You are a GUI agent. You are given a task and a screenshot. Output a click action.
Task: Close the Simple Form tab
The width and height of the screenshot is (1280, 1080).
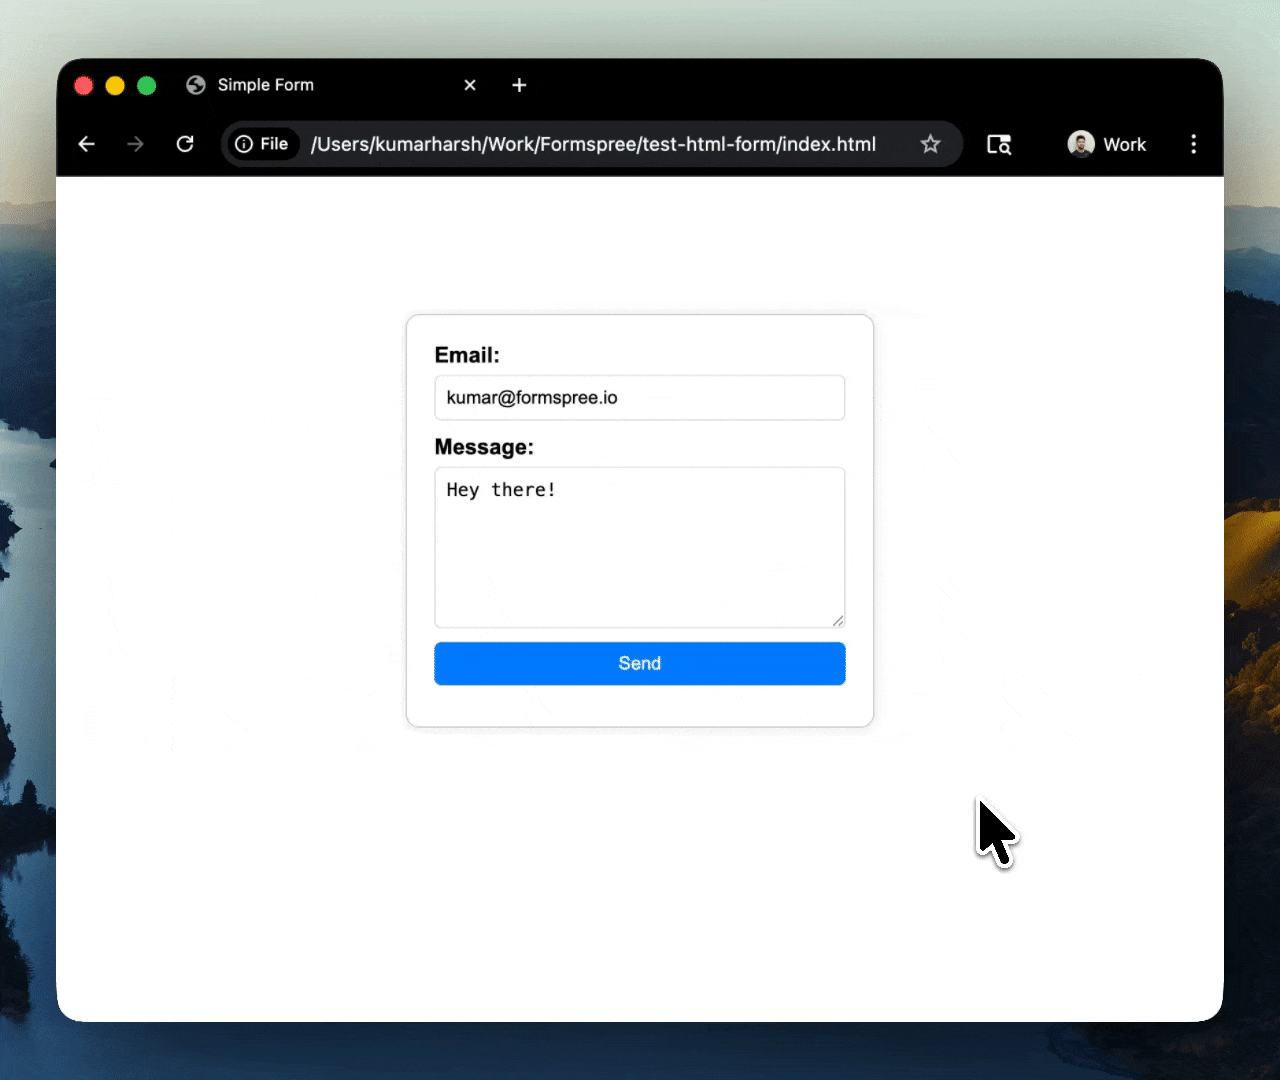point(470,85)
